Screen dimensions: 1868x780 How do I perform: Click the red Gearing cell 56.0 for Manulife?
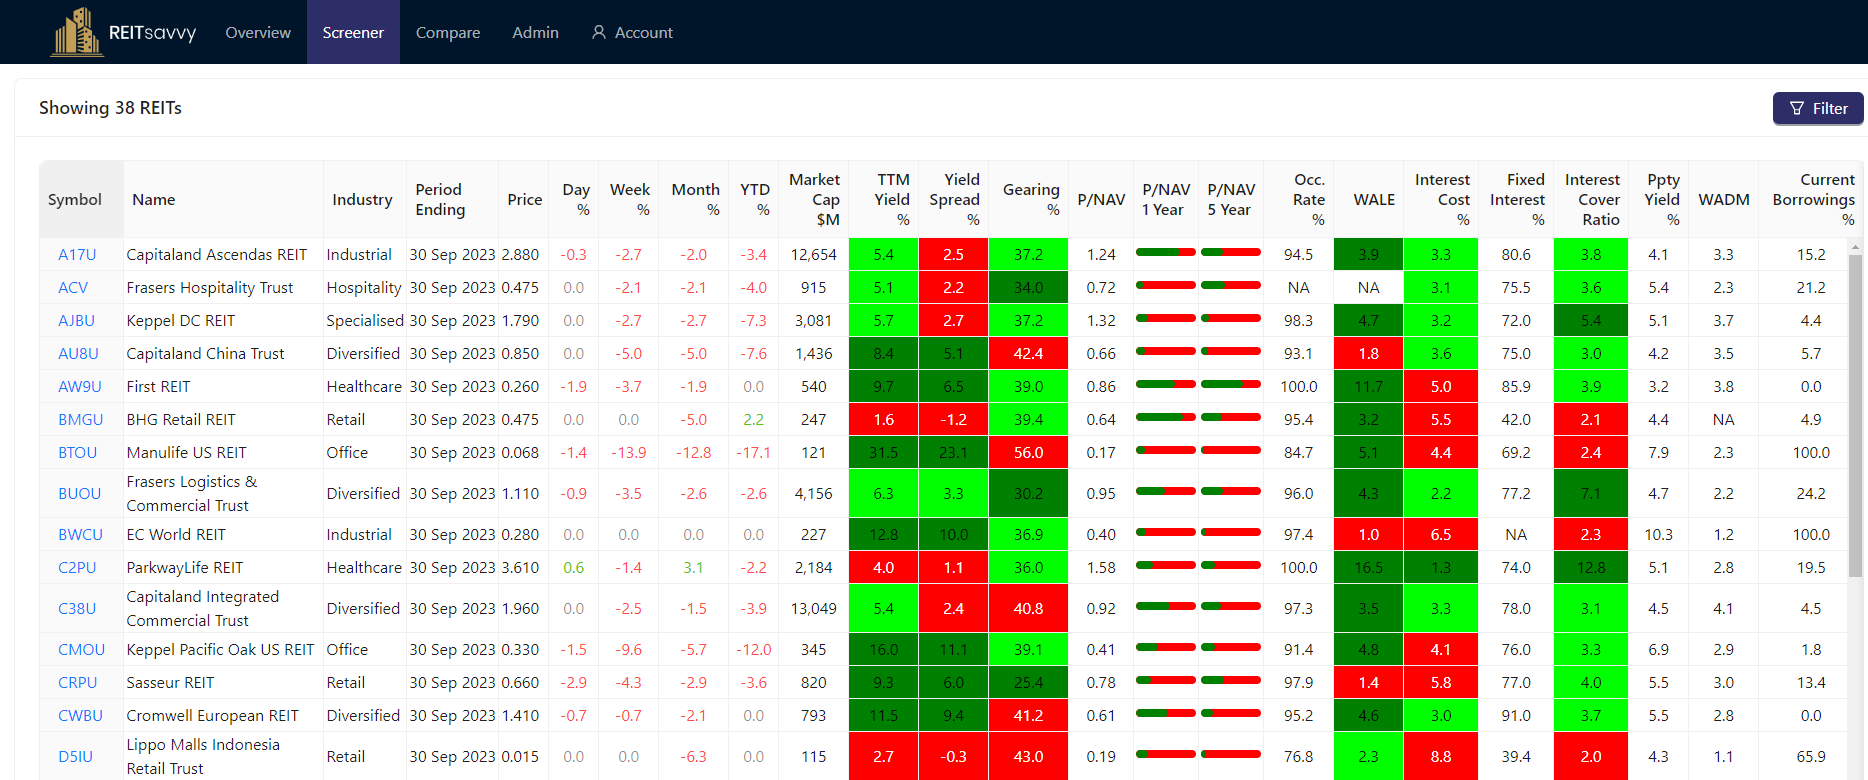[1028, 453]
